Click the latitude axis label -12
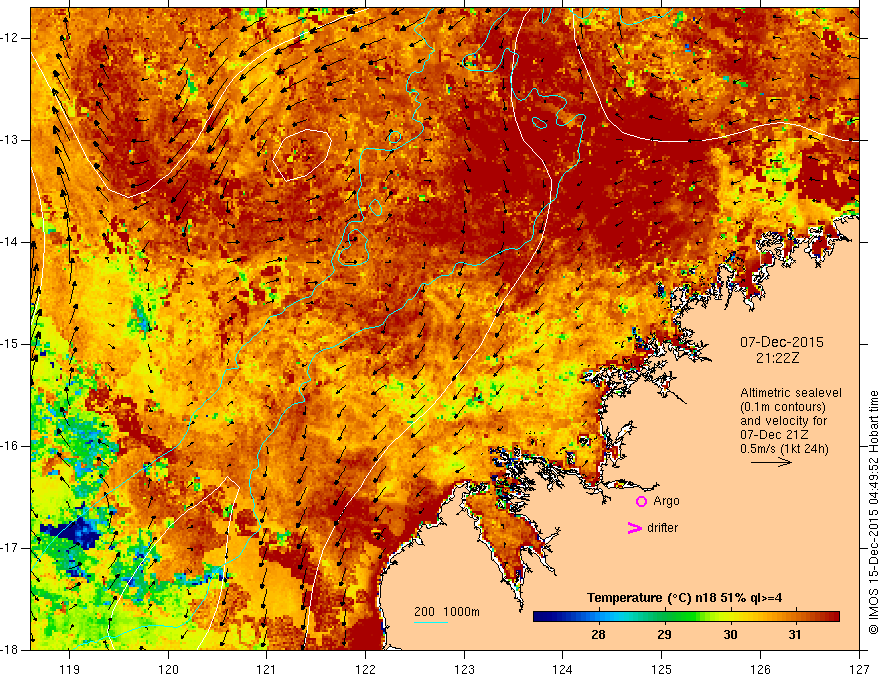This screenshot has width=880, height=680. (11, 38)
